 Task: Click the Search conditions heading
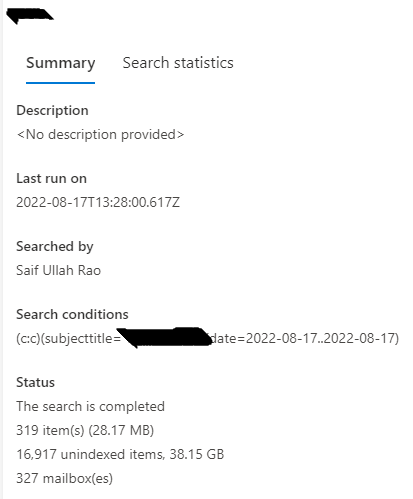coord(72,314)
